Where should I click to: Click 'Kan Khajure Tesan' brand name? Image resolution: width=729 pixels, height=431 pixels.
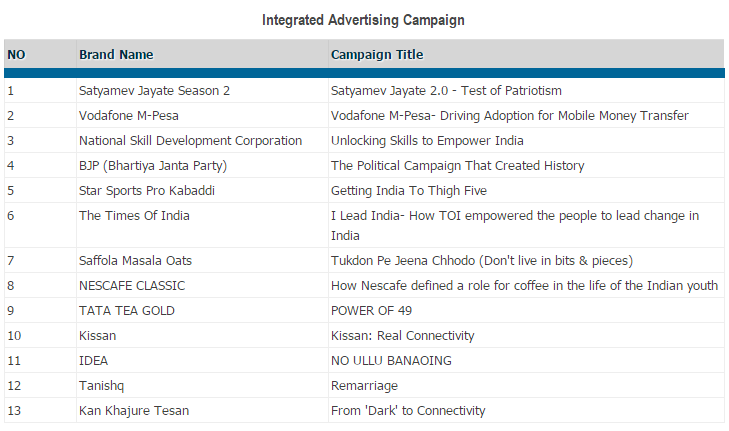pyautogui.click(x=134, y=411)
